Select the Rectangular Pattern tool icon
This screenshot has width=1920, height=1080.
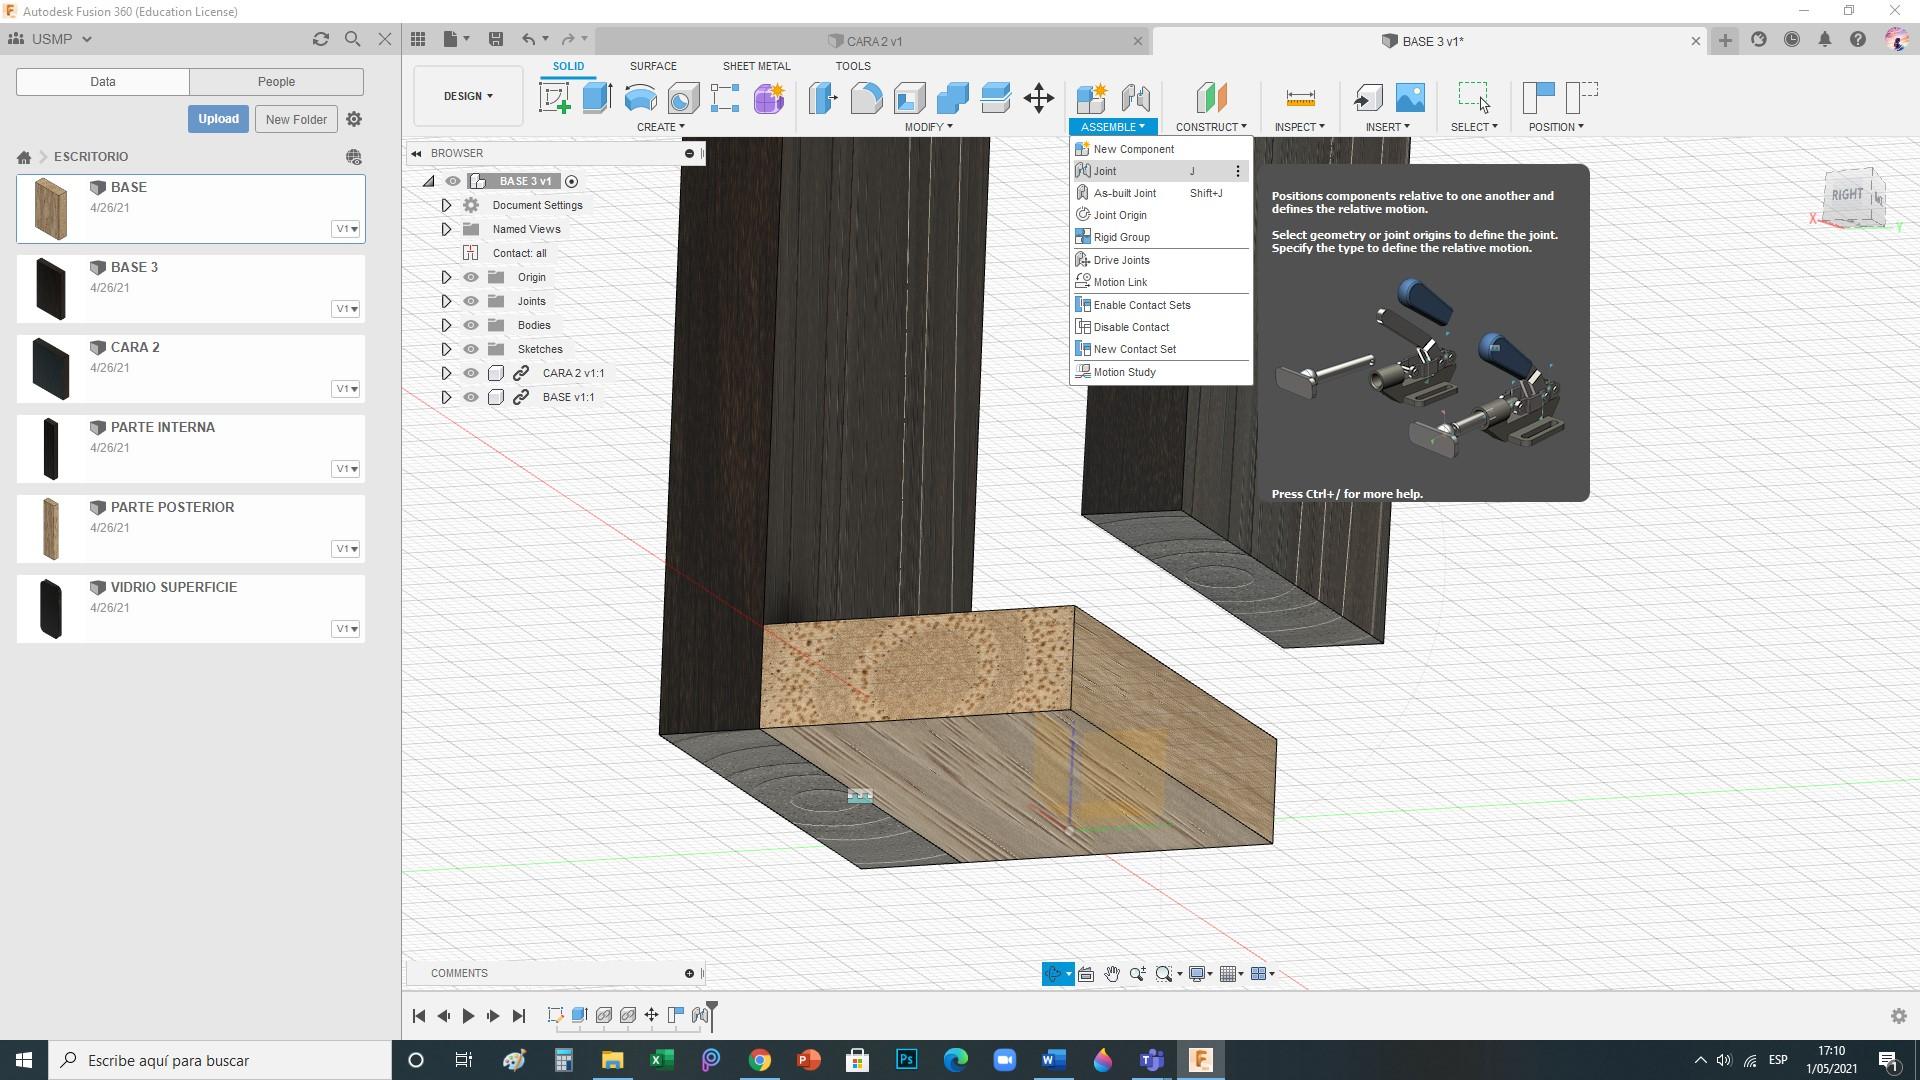click(725, 98)
